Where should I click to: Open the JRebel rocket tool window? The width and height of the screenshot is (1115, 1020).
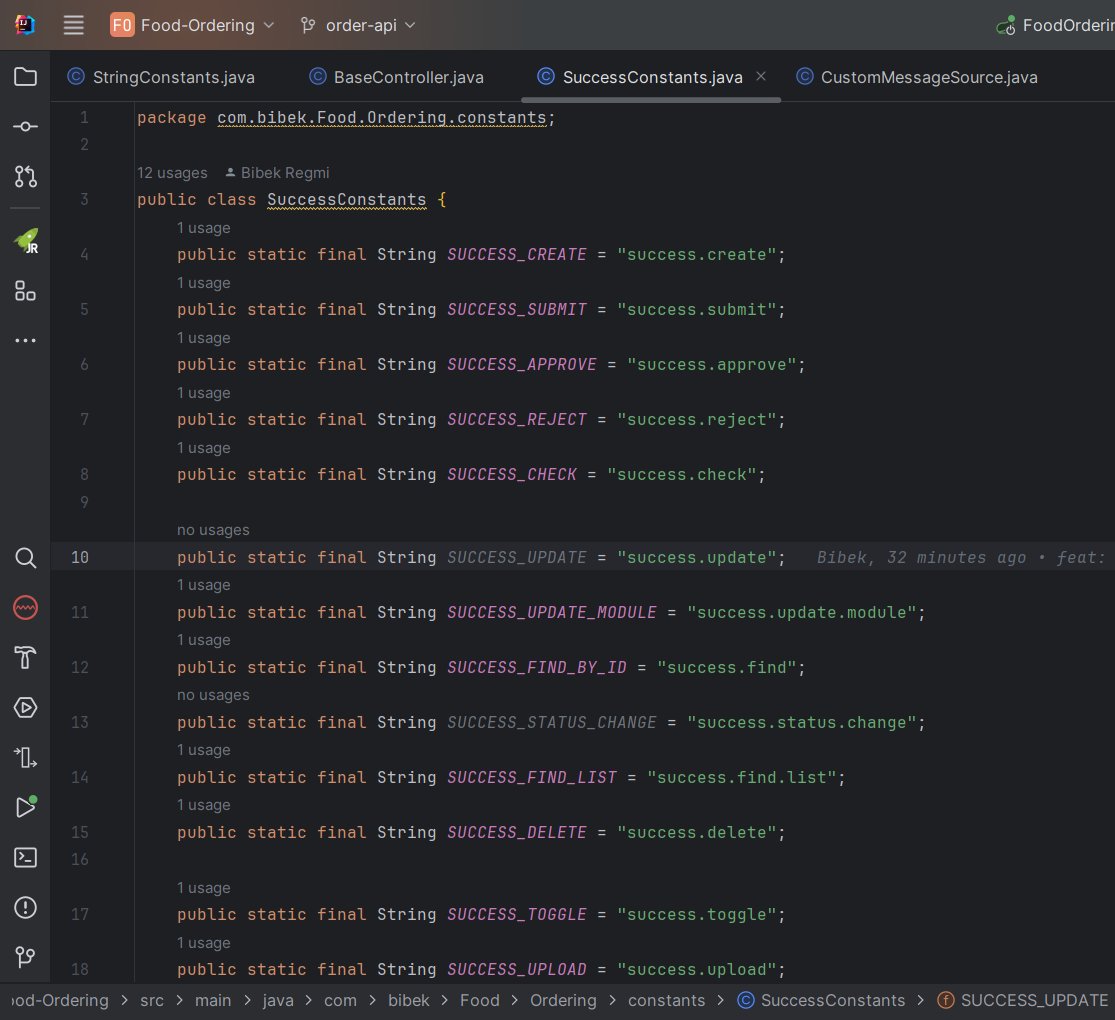[26, 241]
